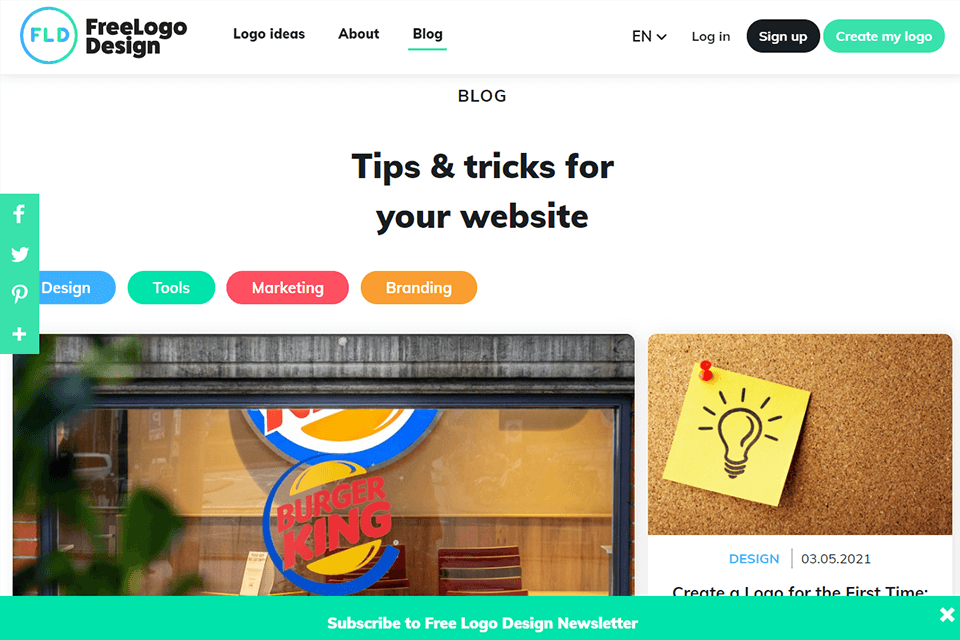Image resolution: width=960 pixels, height=640 pixels.
Task: Open the Logo ideas menu item
Action: (x=269, y=34)
